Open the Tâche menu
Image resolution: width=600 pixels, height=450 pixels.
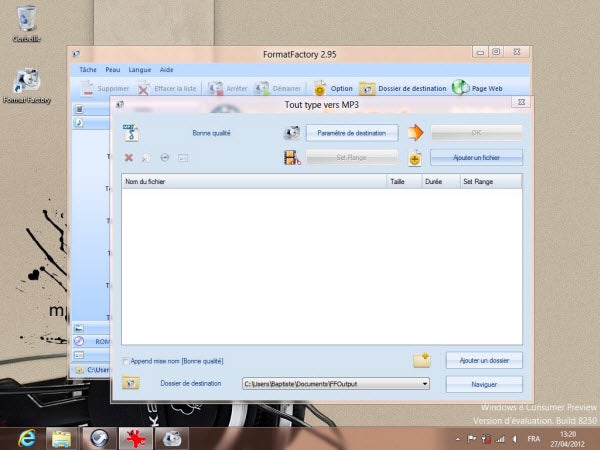pyautogui.click(x=88, y=70)
